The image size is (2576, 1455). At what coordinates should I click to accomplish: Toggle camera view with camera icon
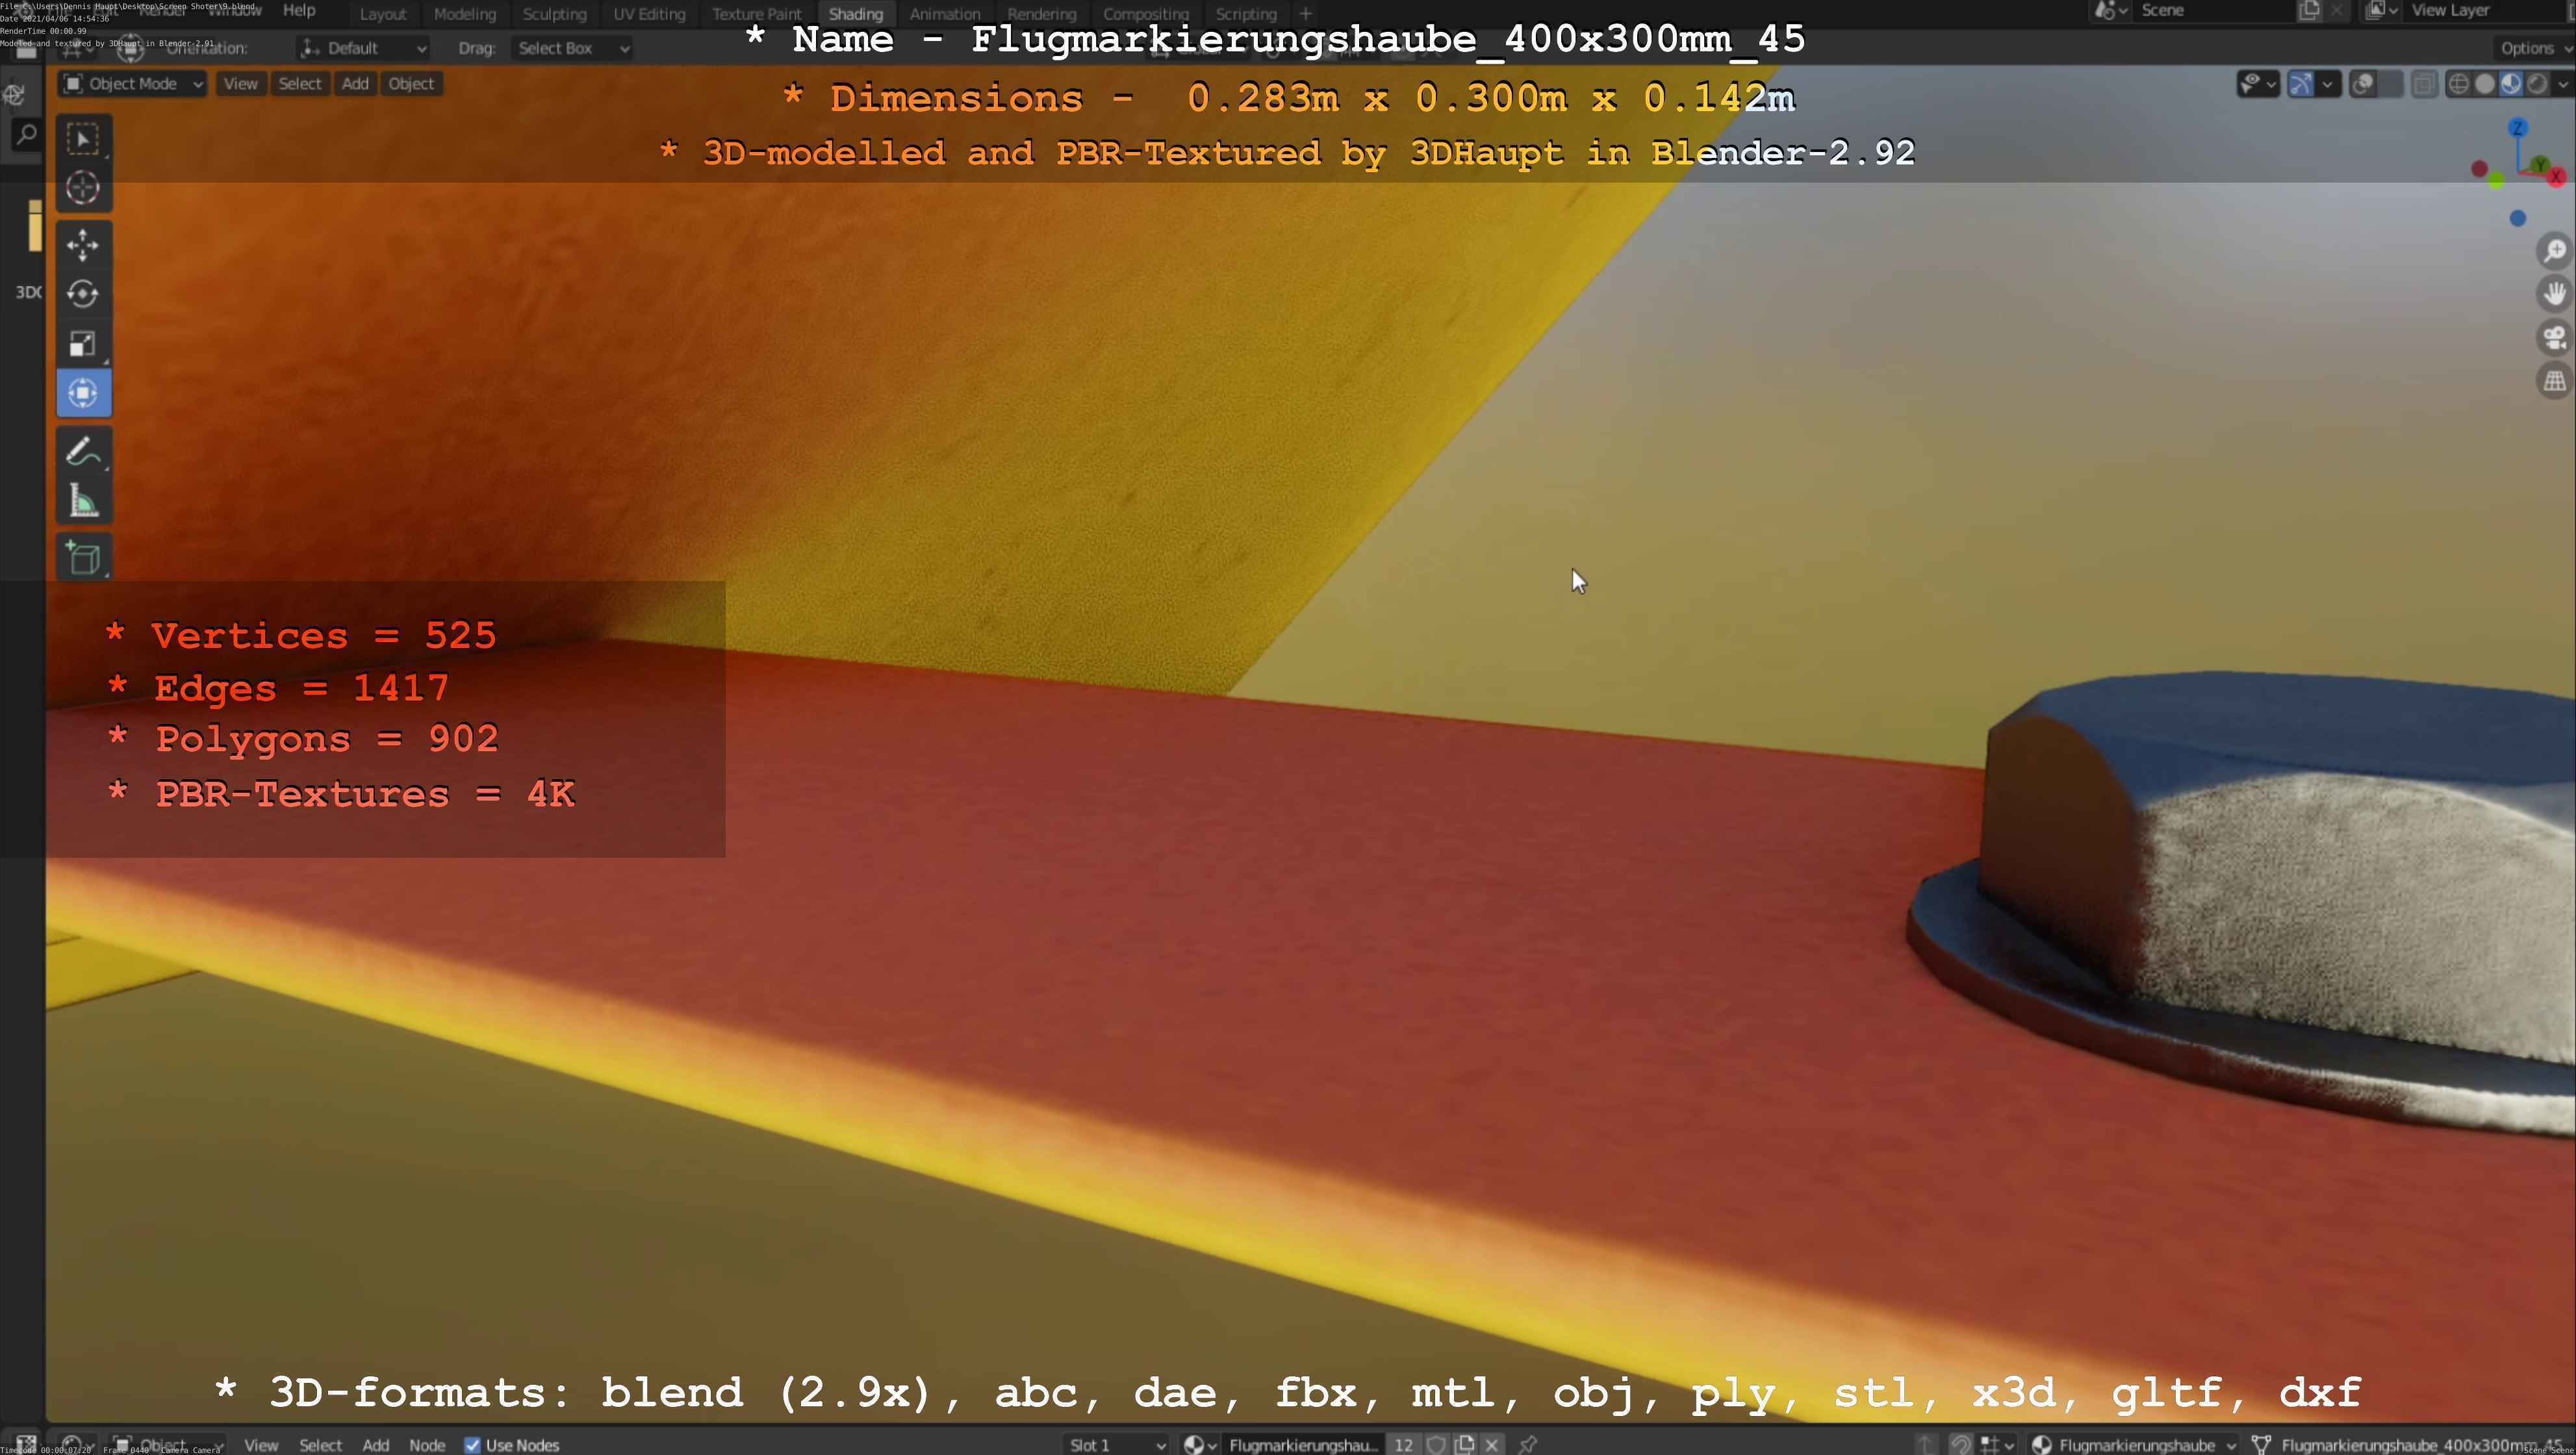pos(2554,338)
